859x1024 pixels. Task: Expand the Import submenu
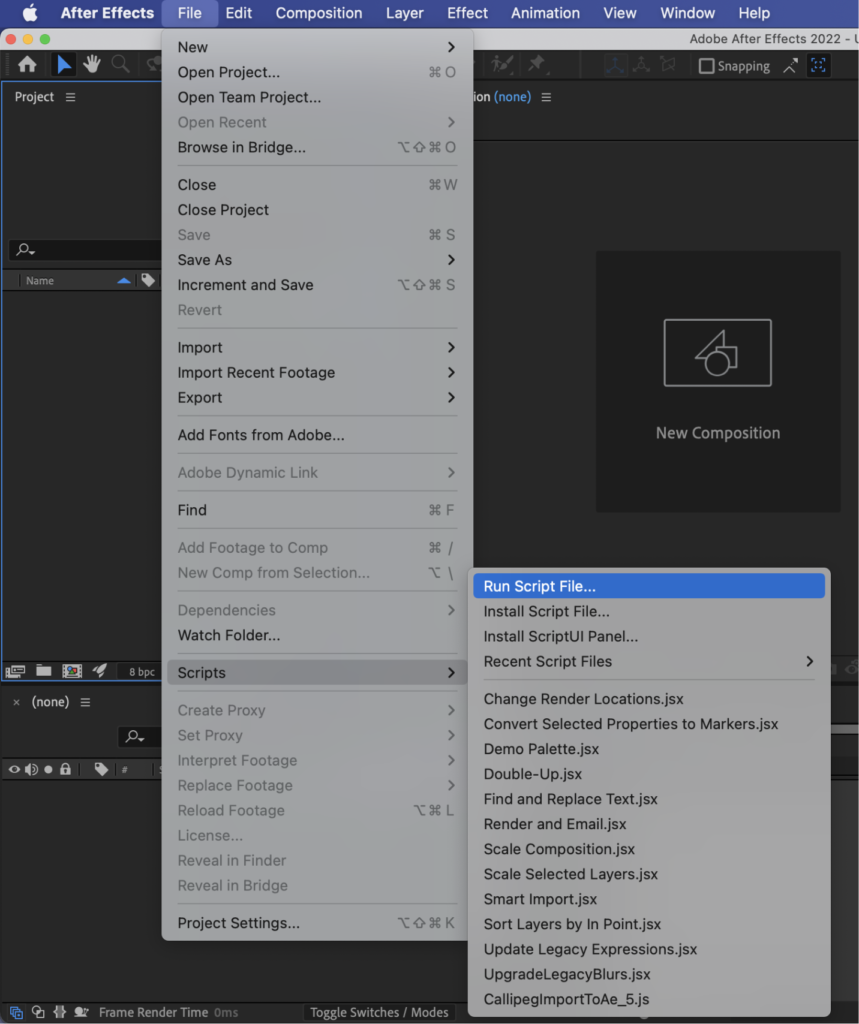click(x=317, y=347)
